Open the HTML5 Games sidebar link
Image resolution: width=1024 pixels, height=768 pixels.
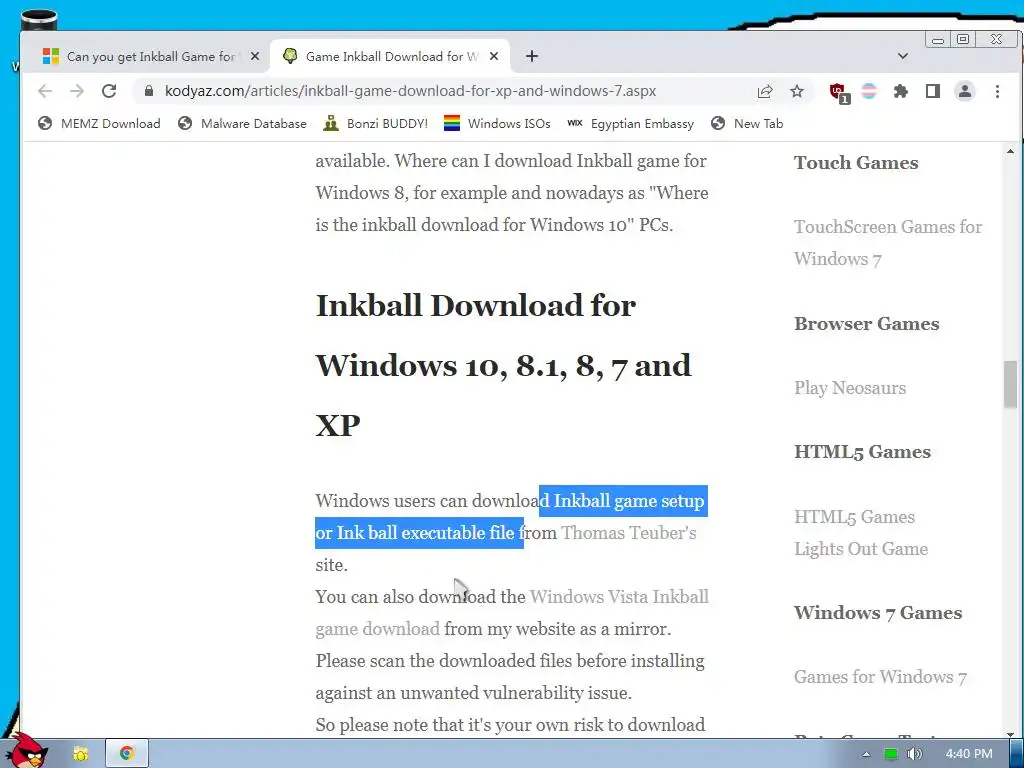tap(854, 517)
